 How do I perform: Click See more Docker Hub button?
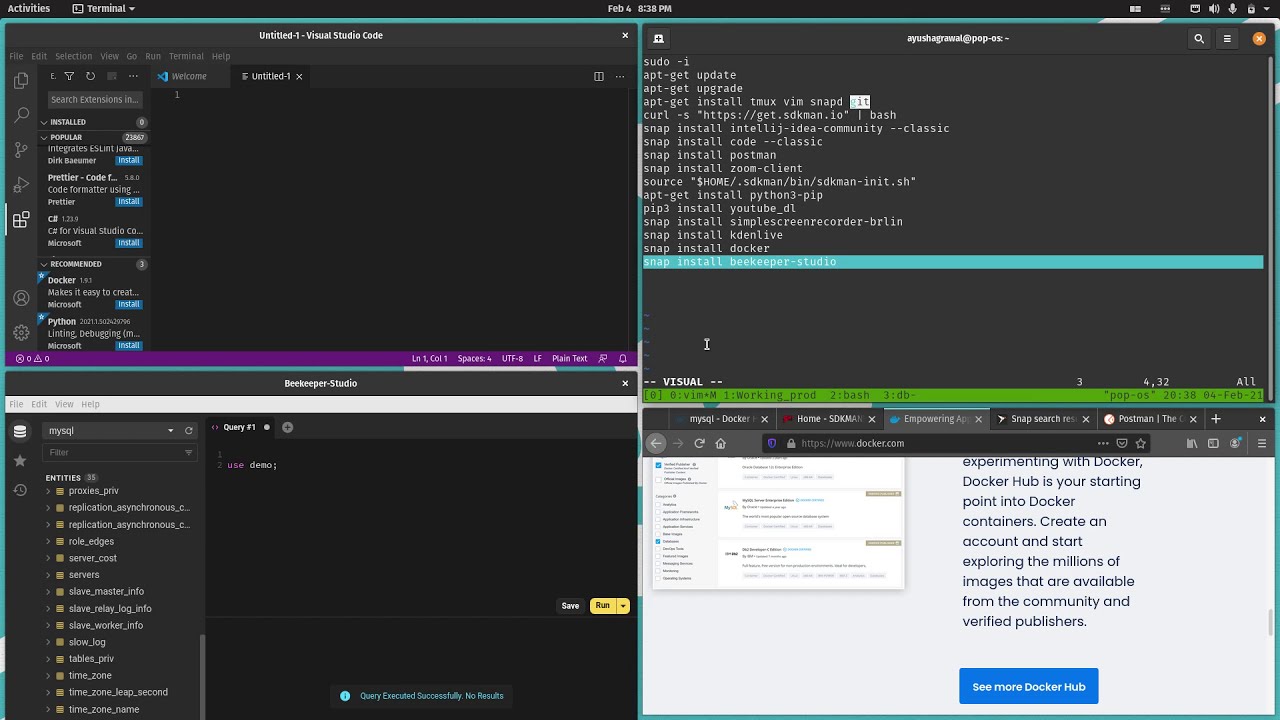[x=1029, y=687]
